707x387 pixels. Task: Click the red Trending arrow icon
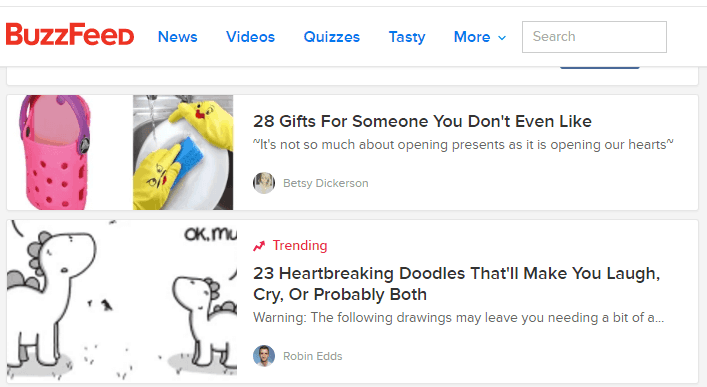tap(259, 246)
